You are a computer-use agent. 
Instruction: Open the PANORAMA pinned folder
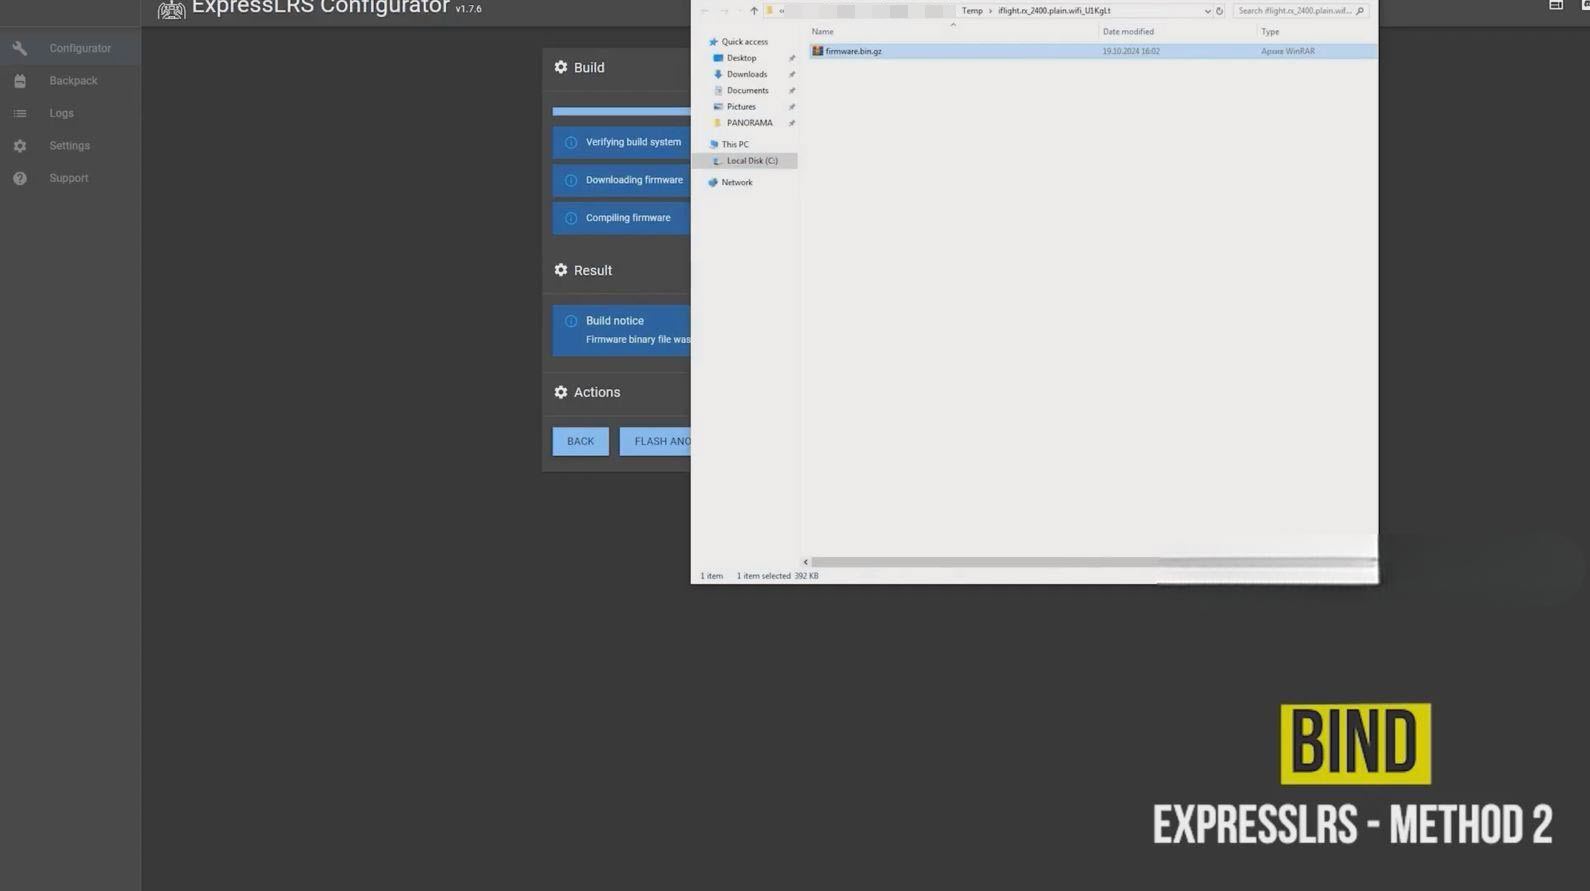tap(749, 123)
